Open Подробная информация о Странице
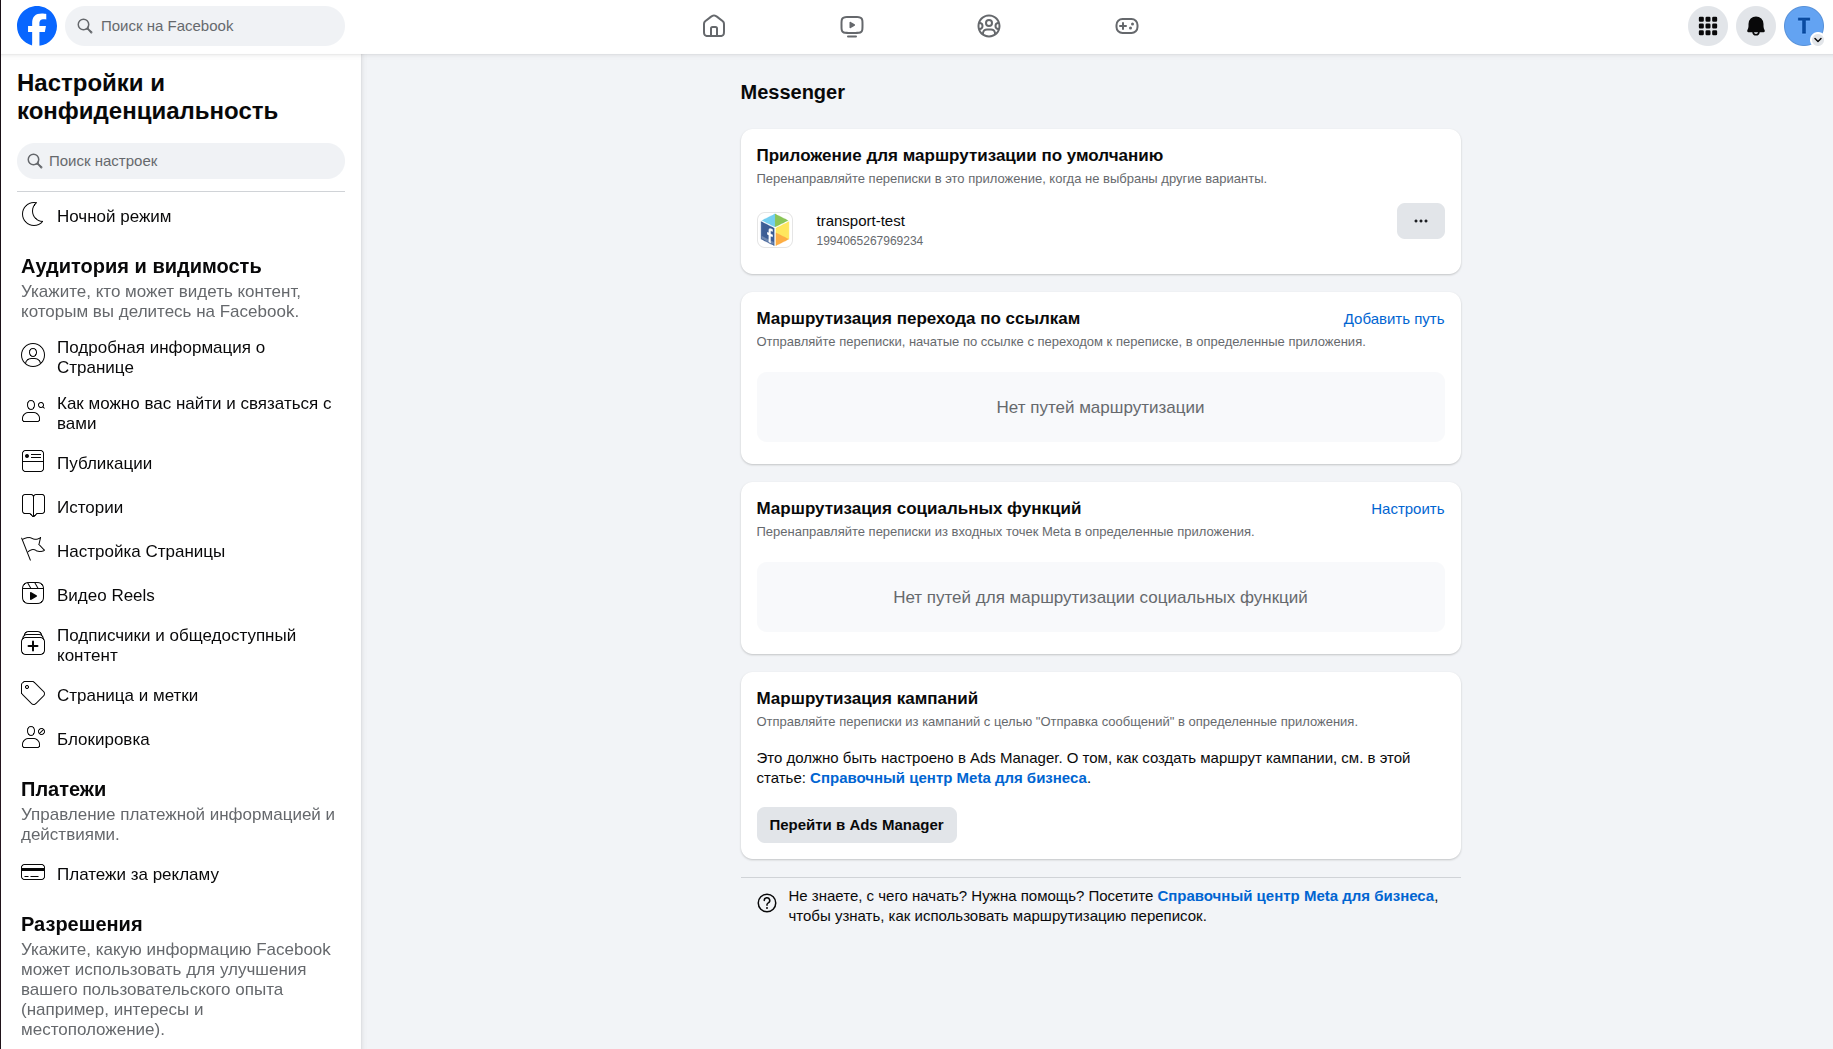1833x1049 pixels. pos(181,357)
